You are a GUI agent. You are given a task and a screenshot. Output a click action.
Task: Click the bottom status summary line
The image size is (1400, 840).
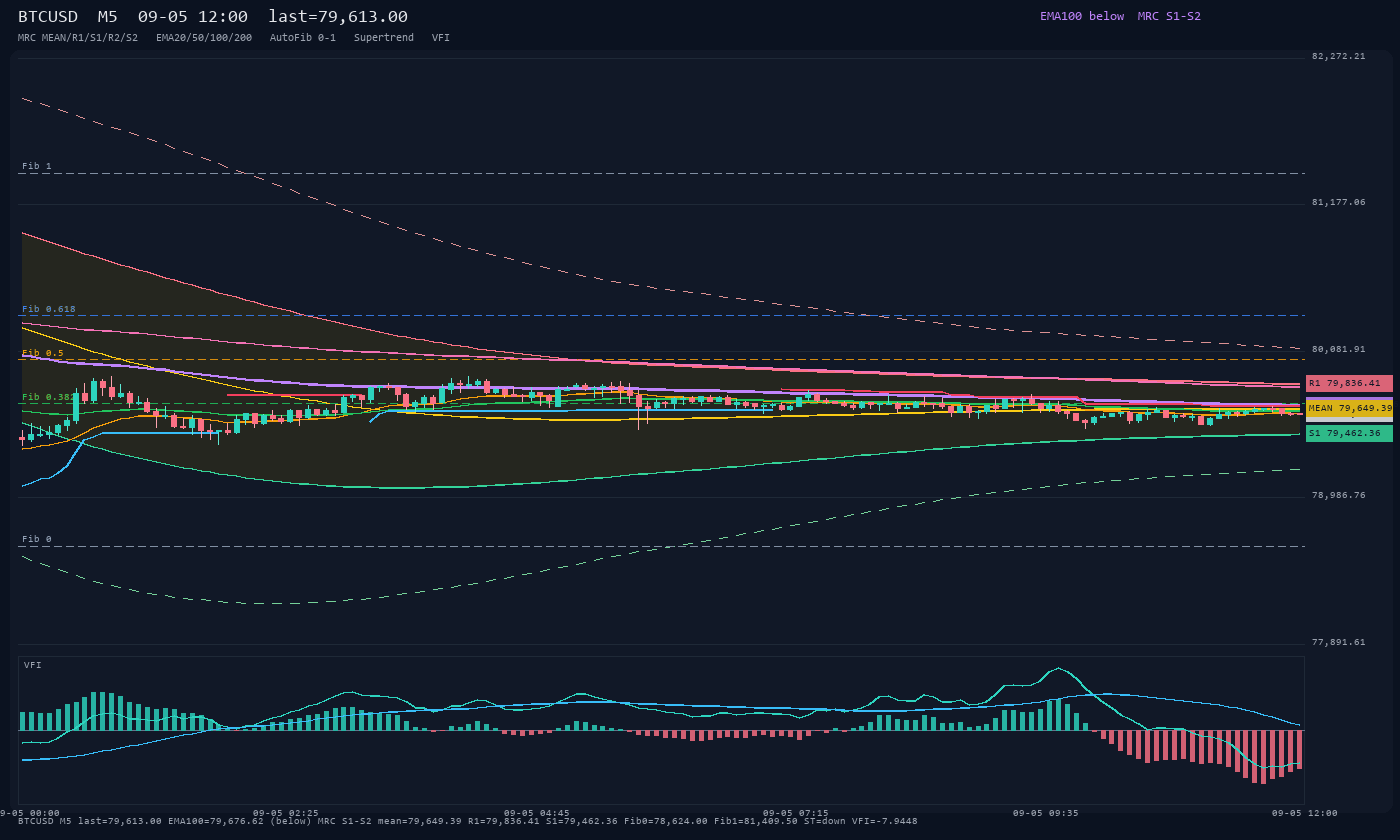point(467,821)
